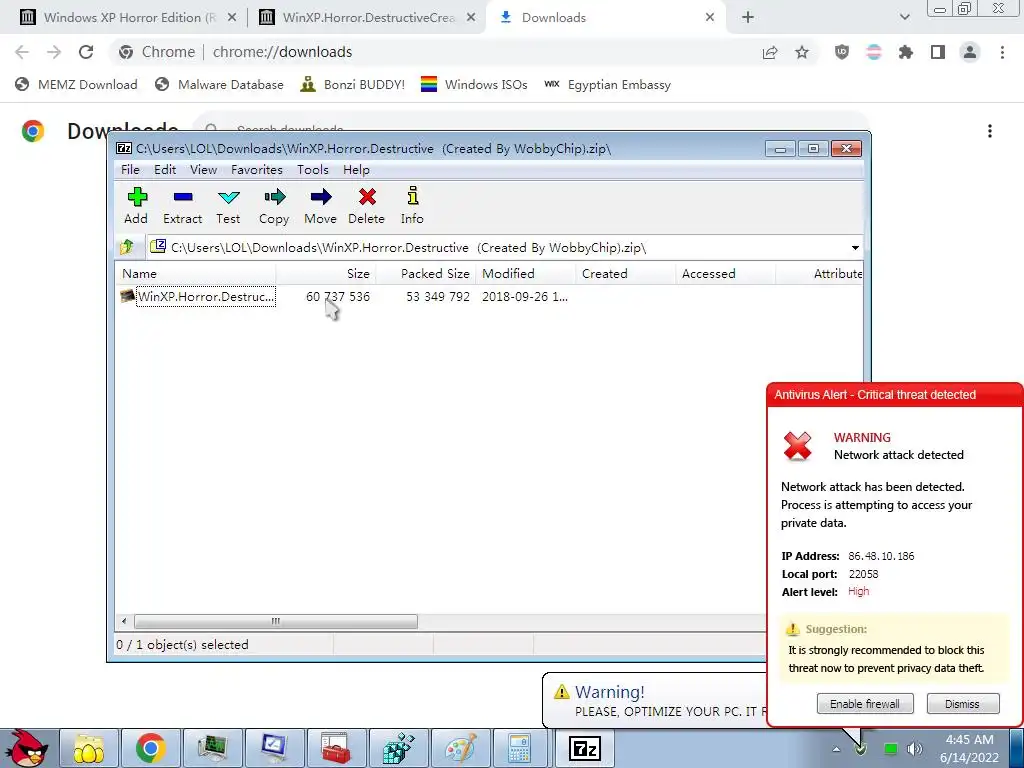Open the Edit menu in 7-Zip
Screen dimensions: 1024x768
click(165, 170)
